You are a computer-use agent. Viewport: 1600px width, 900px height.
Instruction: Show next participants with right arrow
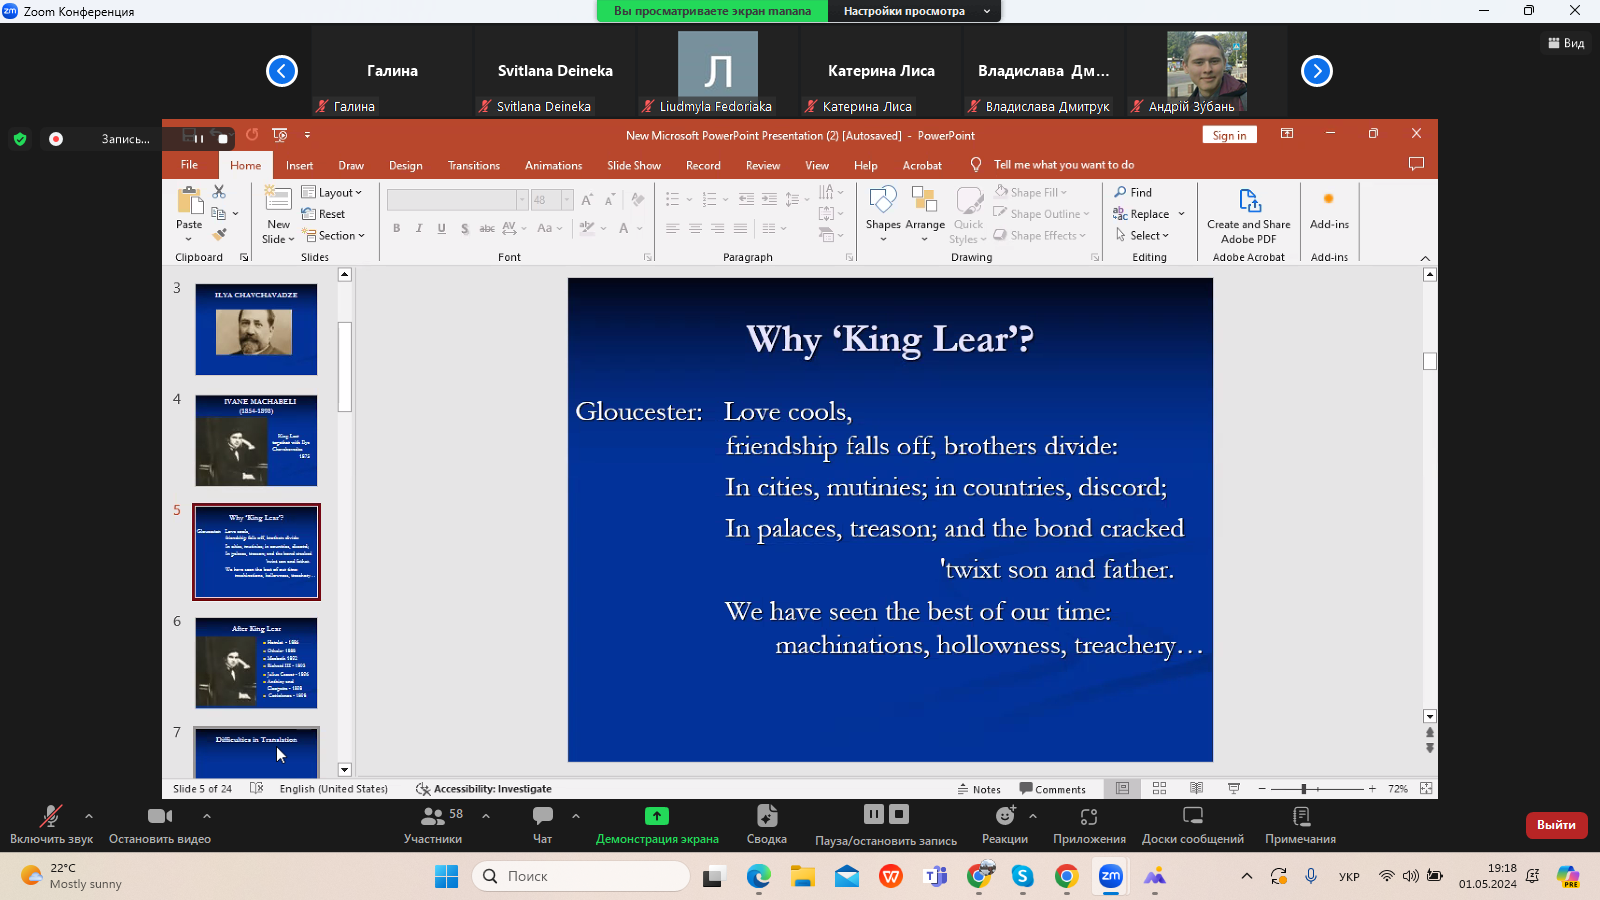(1316, 71)
